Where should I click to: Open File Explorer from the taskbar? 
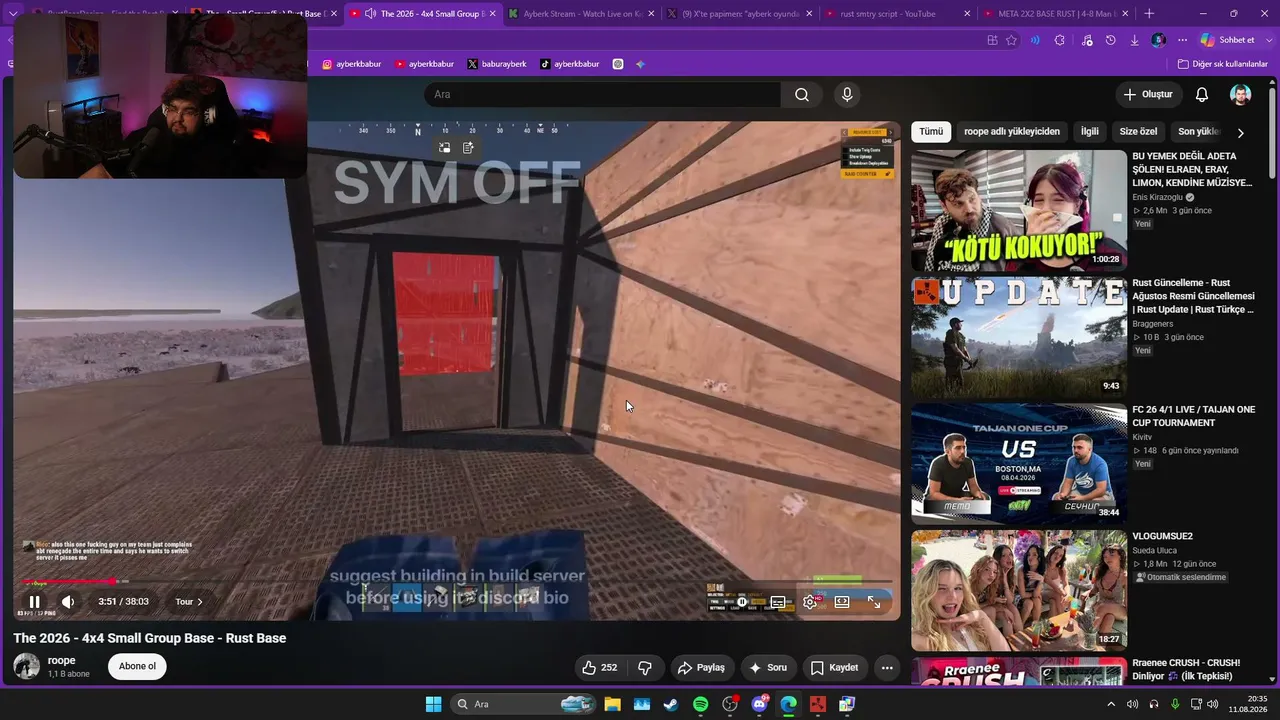(x=612, y=704)
